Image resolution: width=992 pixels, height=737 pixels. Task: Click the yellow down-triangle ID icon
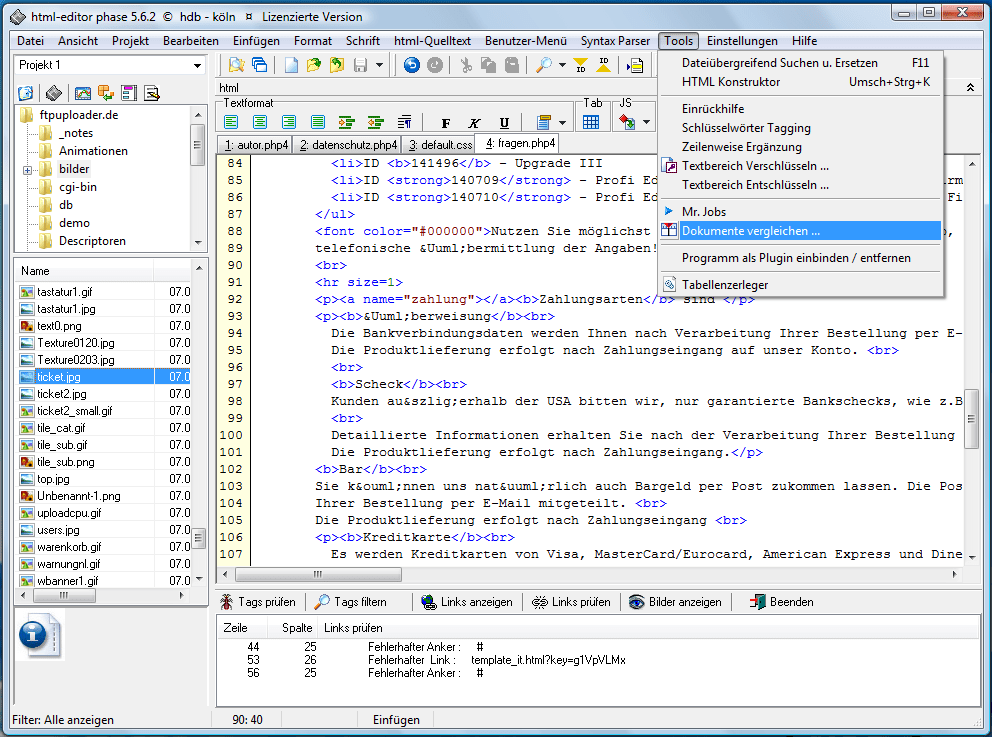(x=580, y=65)
